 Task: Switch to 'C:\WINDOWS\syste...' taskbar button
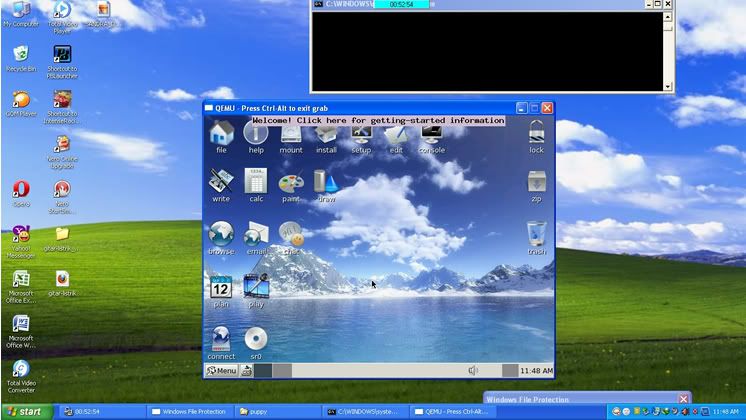point(366,411)
